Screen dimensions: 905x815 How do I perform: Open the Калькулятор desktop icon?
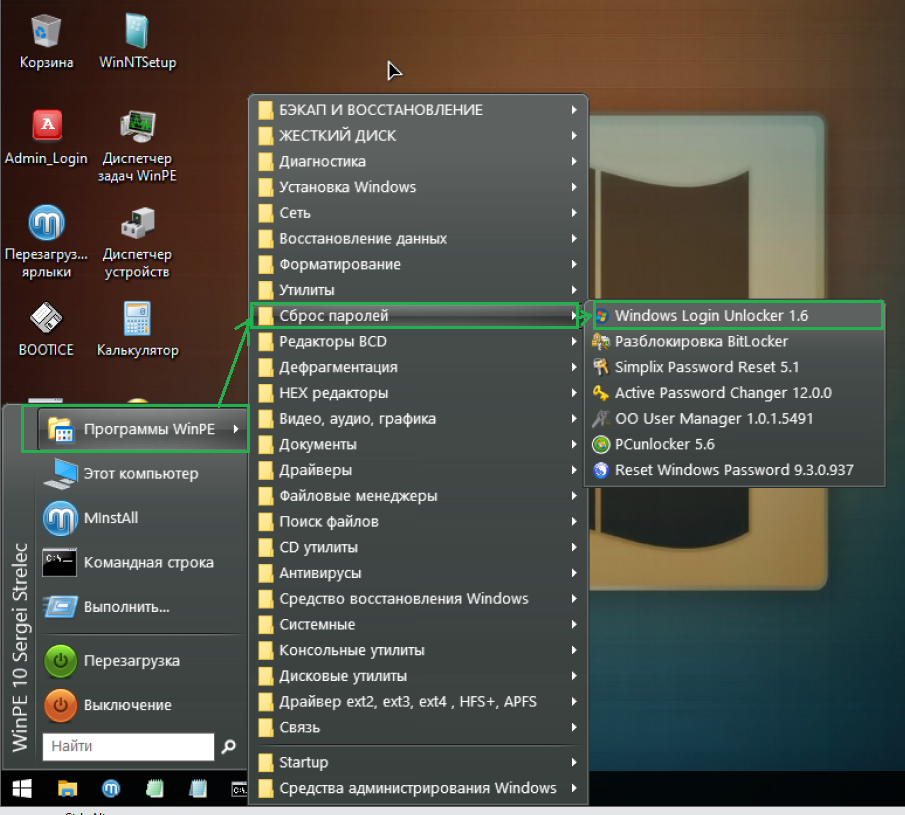[137, 329]
